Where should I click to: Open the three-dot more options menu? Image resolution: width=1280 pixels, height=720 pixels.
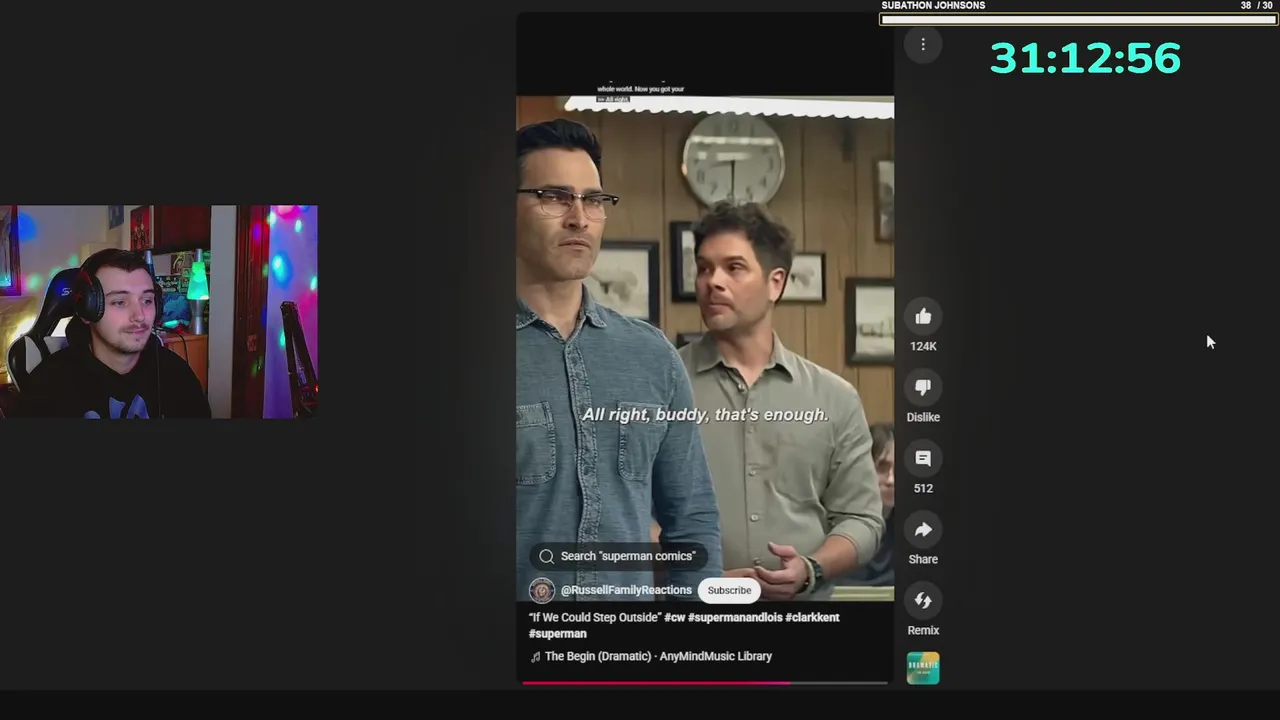923,44
